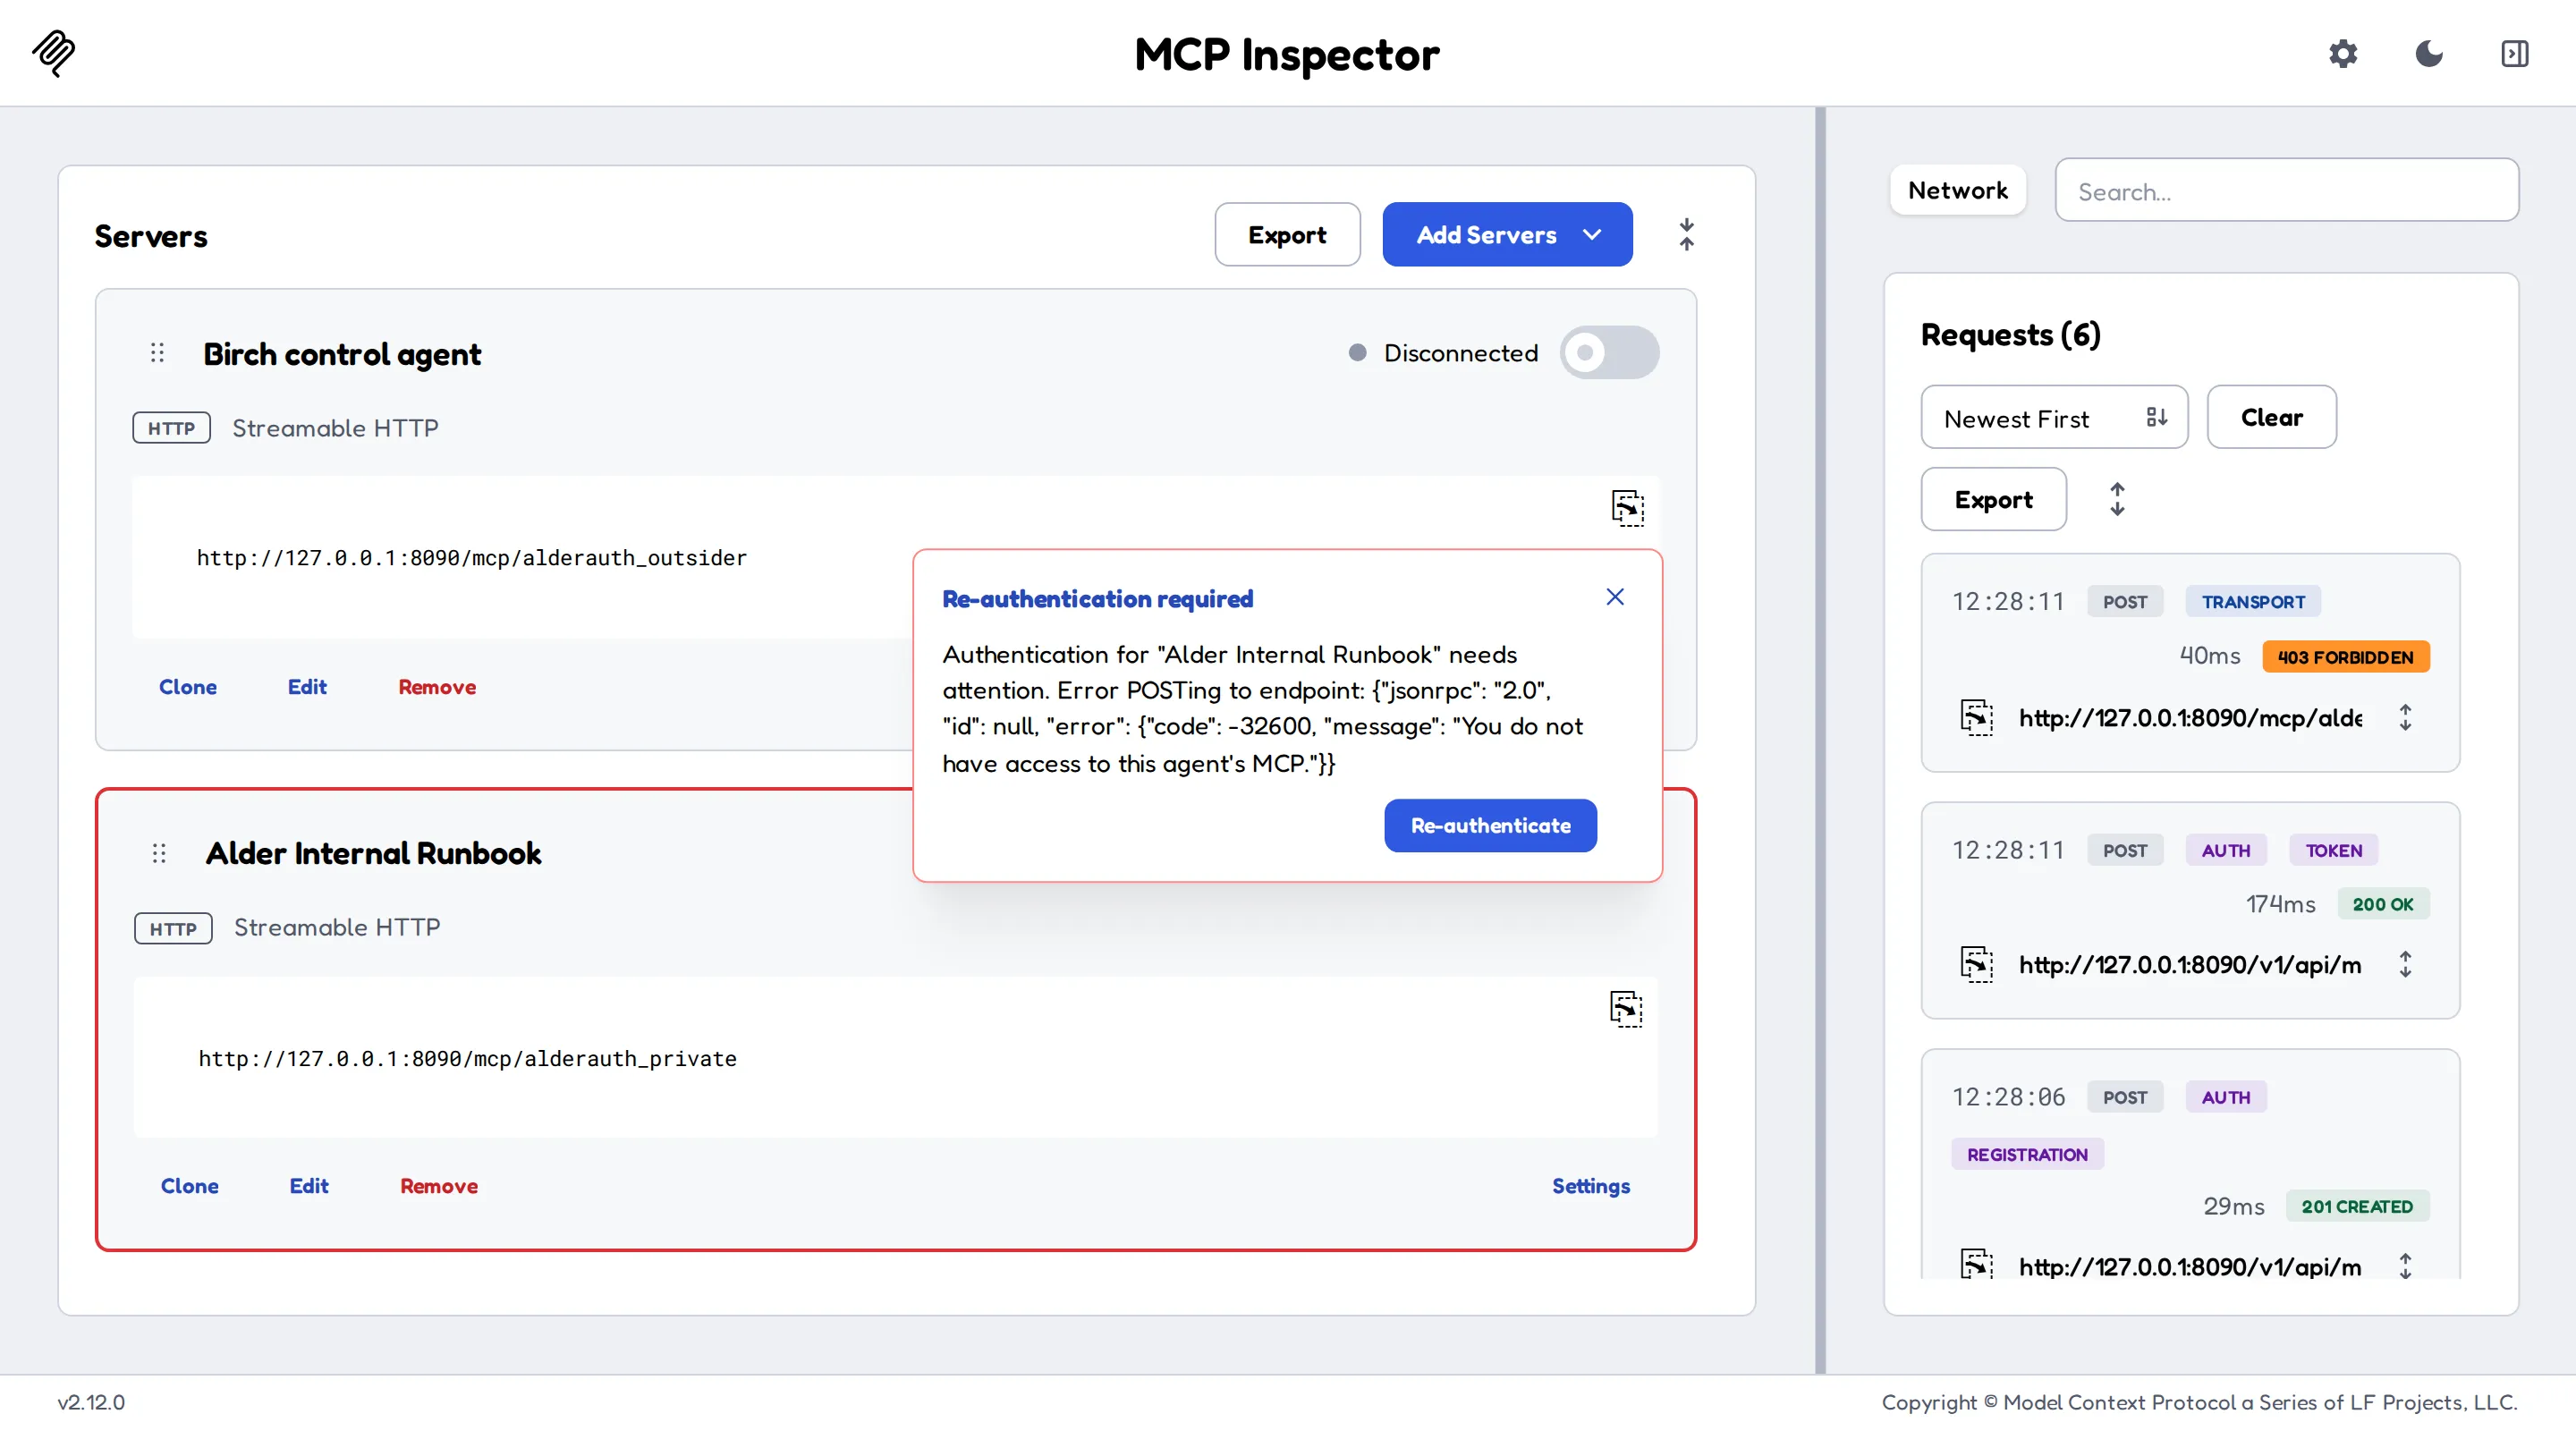The width and height of the screenshot is (2576, 1431).
Task: Click the 174ms duration value
Action: 2280,904
